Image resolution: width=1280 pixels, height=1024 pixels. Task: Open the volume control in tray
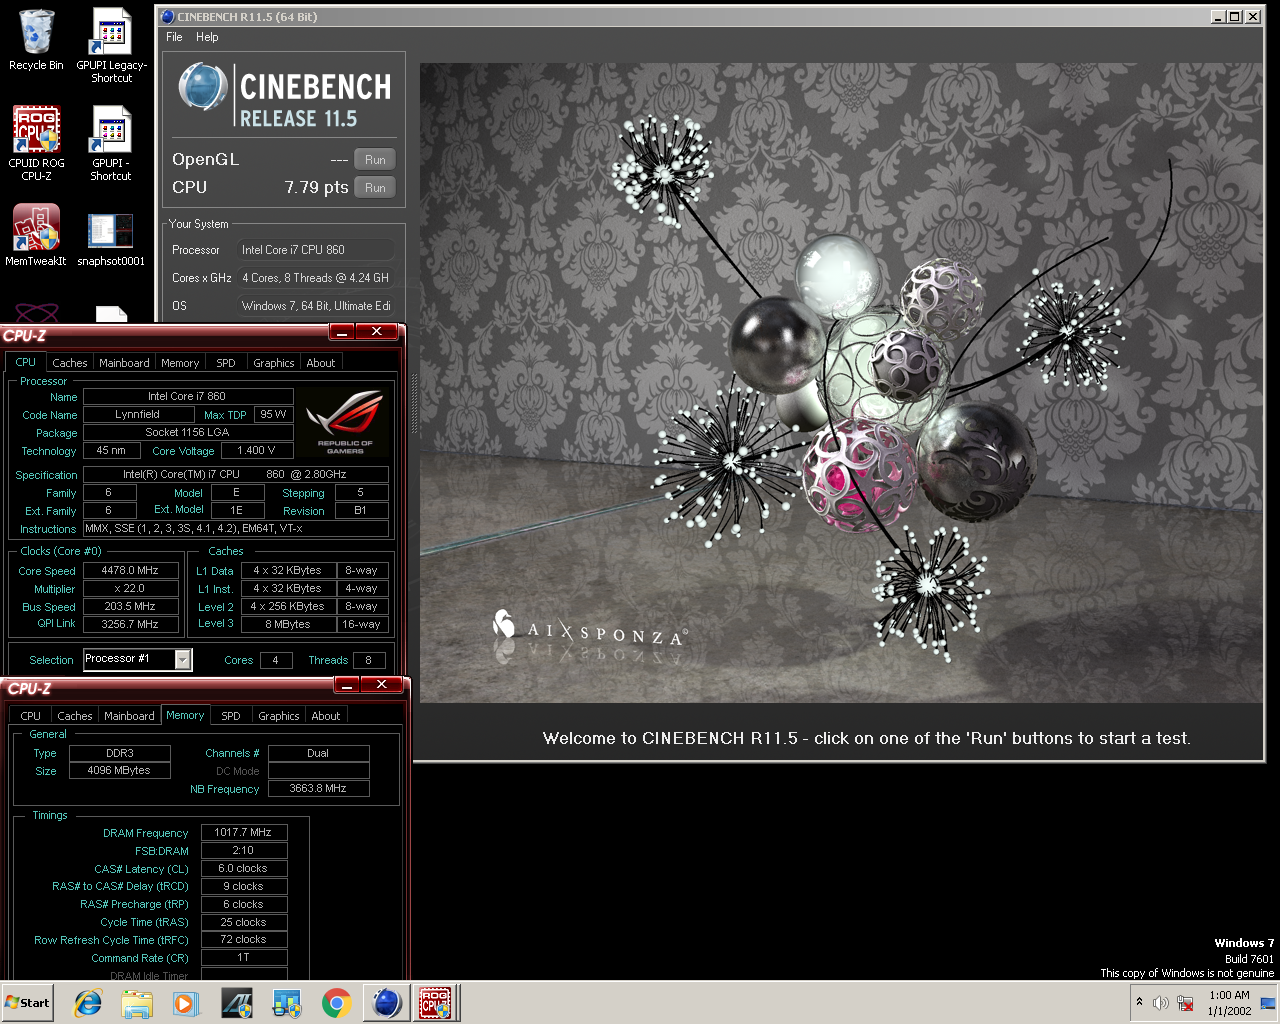tap(1161, 1003)
